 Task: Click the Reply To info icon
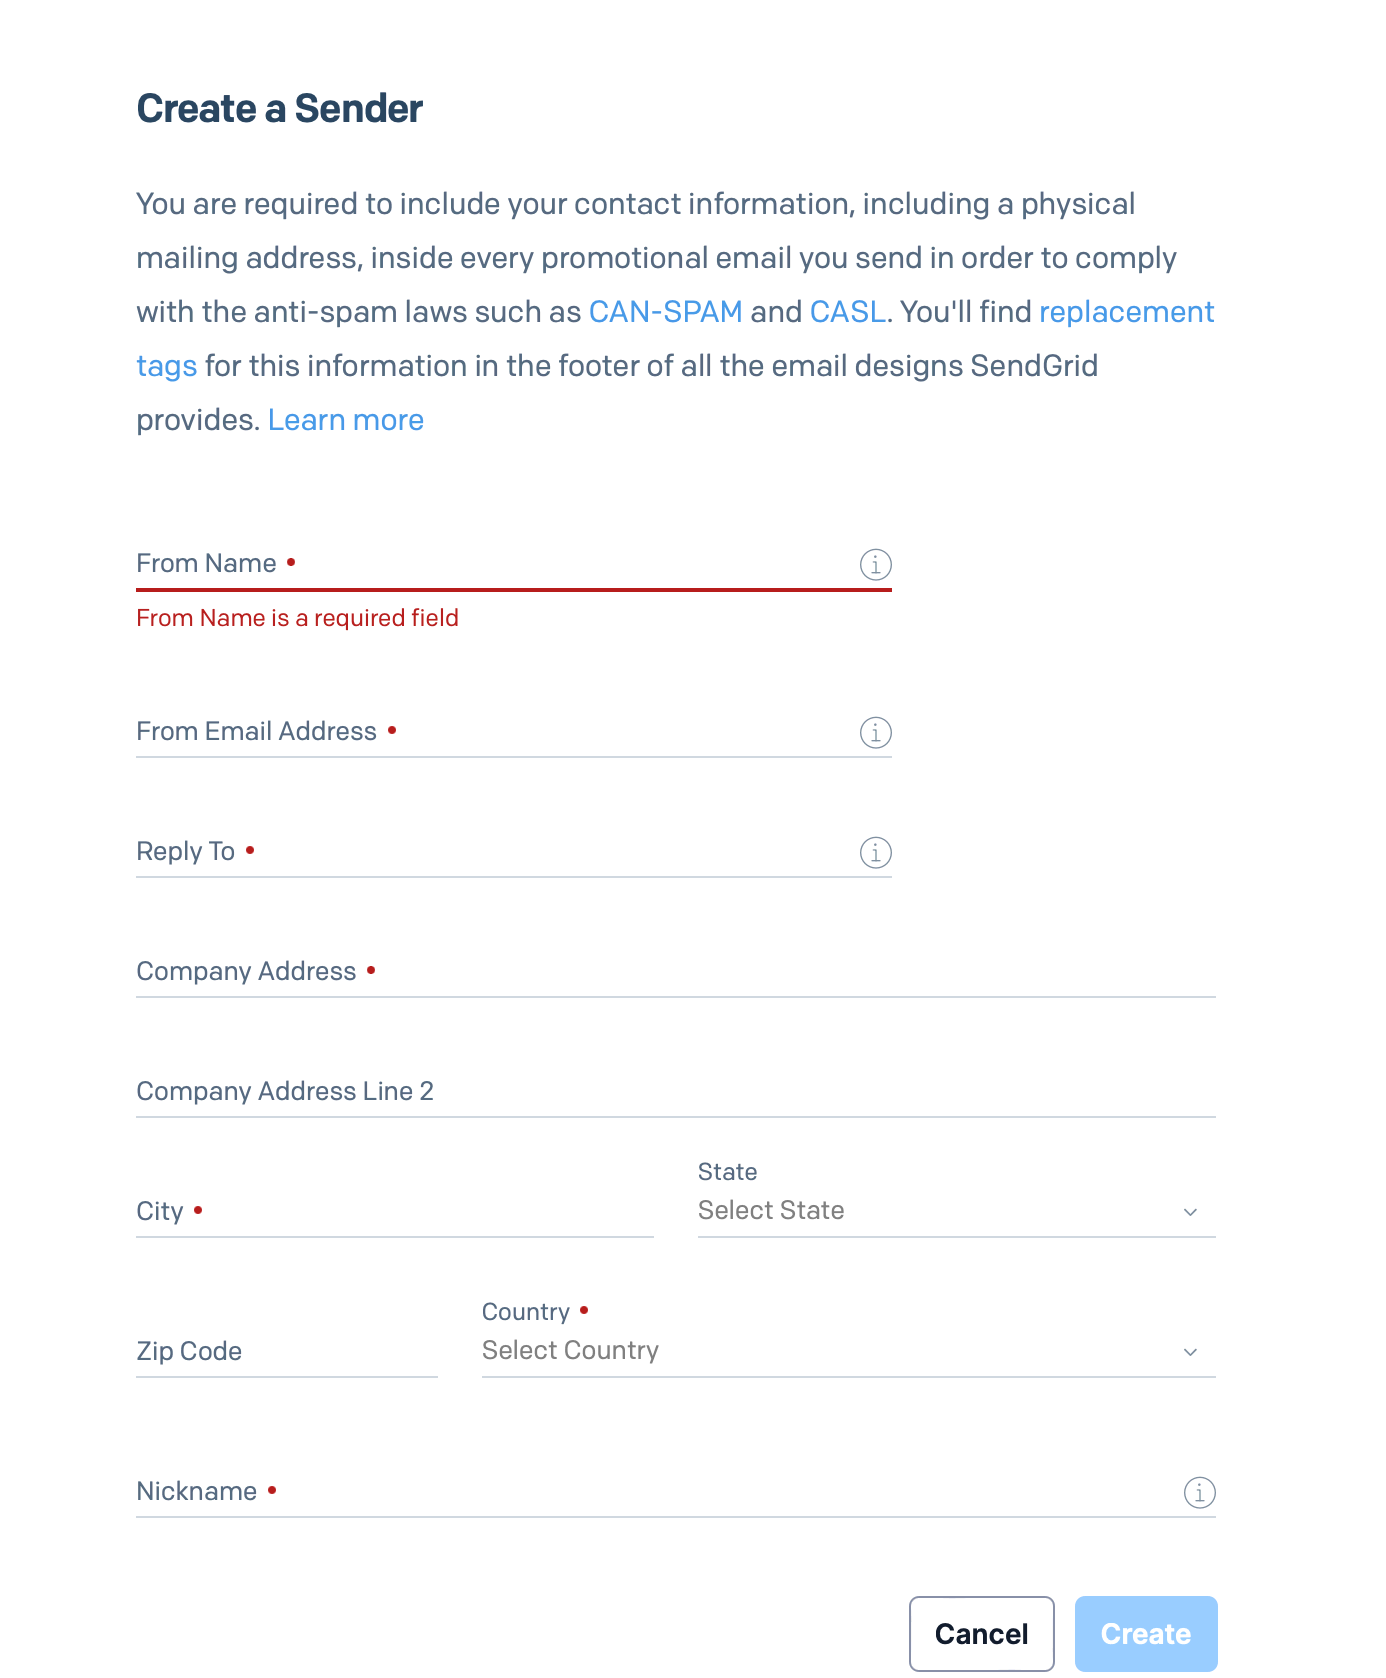point(875,853)
